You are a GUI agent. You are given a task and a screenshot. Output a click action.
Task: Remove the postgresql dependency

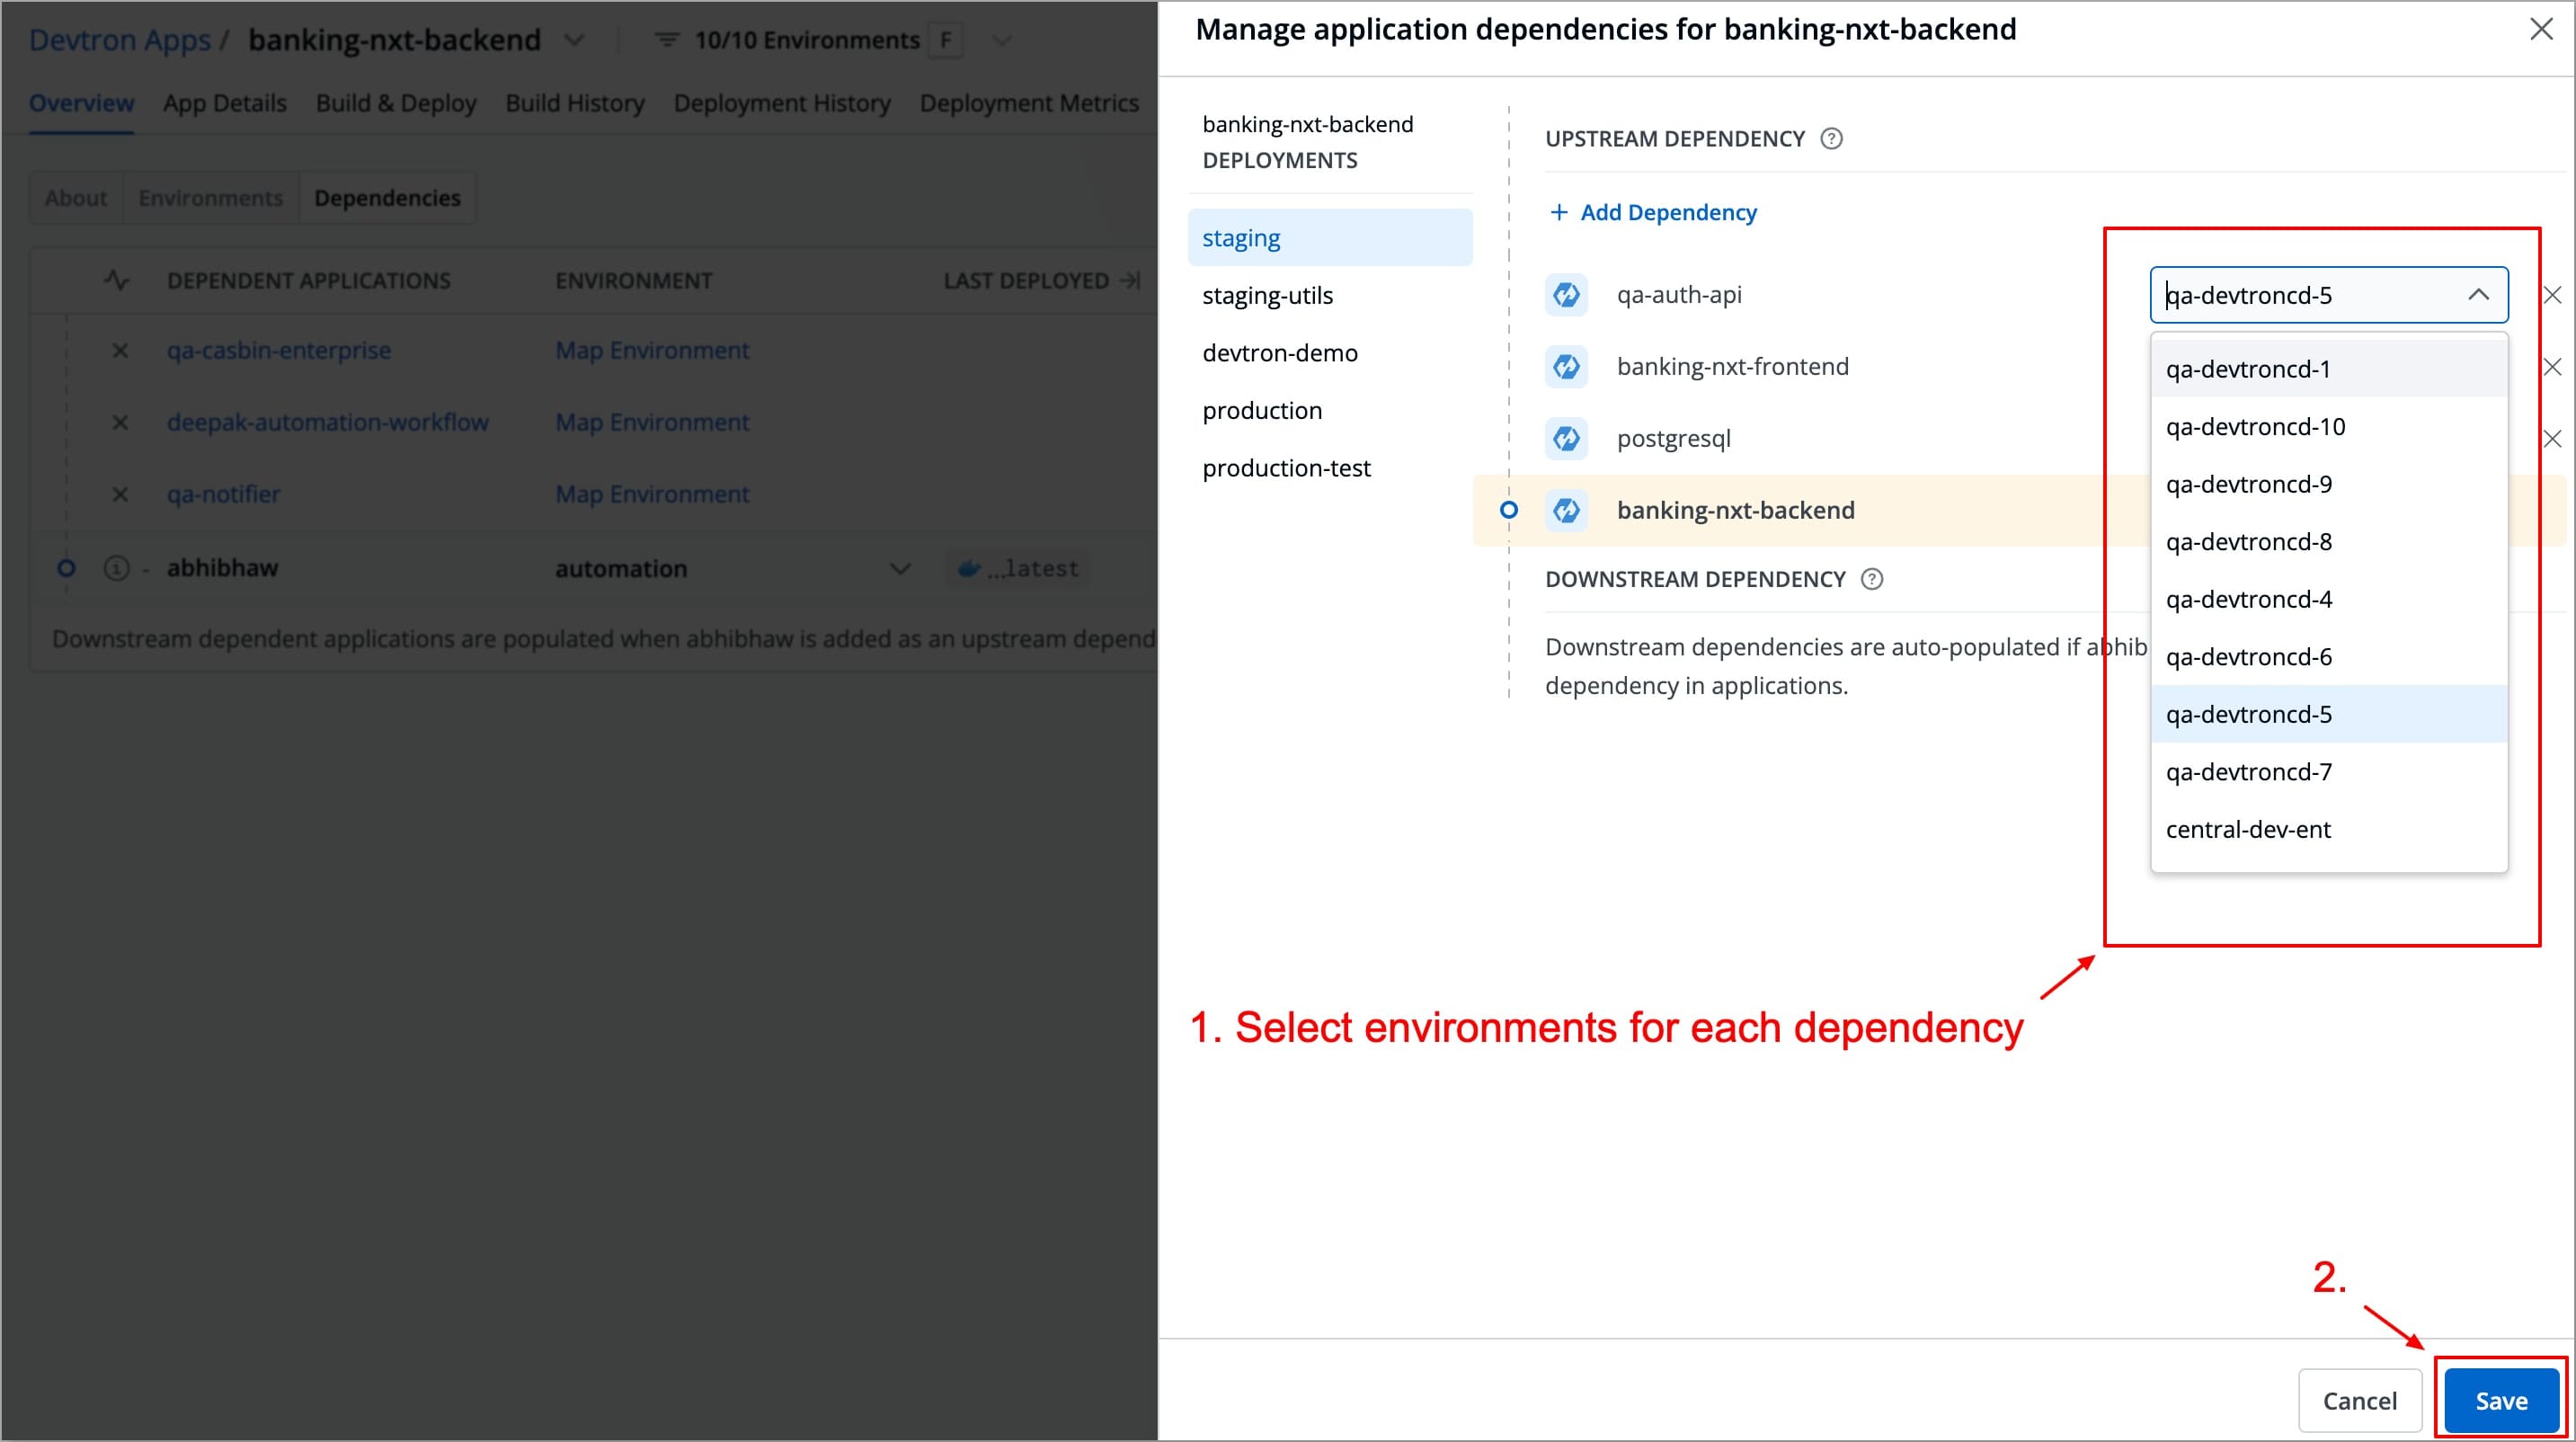click(2552, 439)
